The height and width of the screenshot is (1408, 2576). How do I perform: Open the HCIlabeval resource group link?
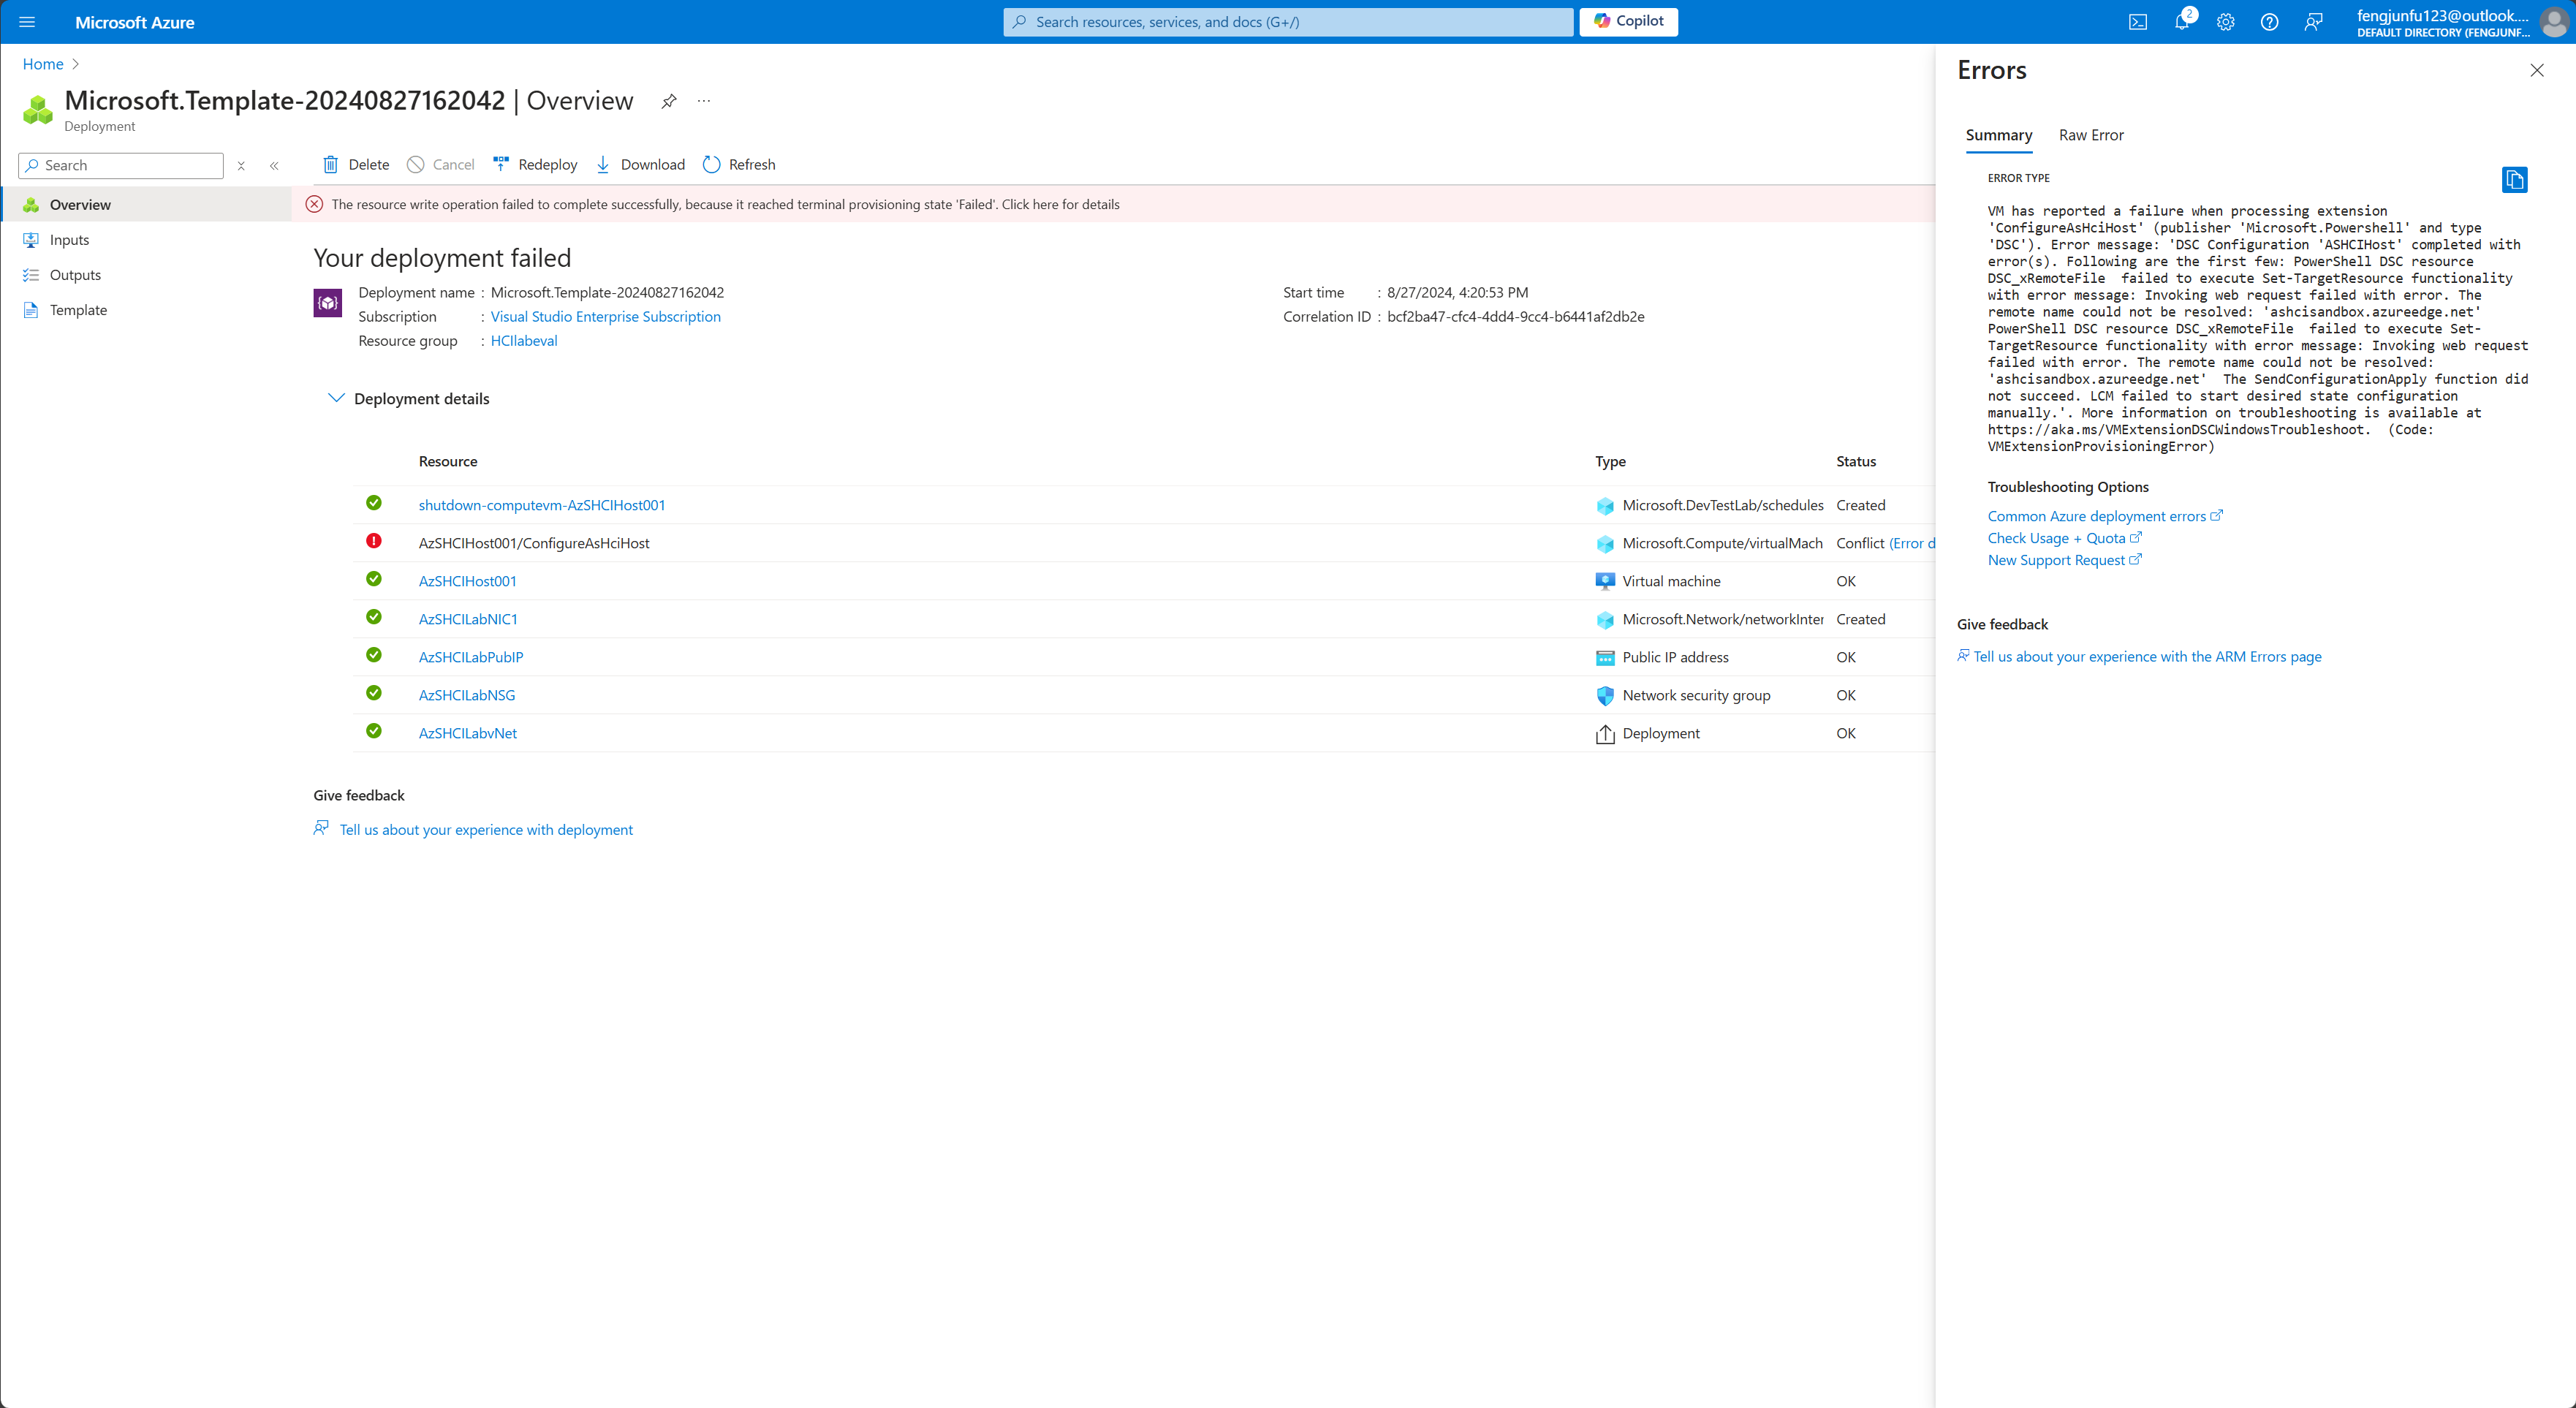[x=524, y=341]
